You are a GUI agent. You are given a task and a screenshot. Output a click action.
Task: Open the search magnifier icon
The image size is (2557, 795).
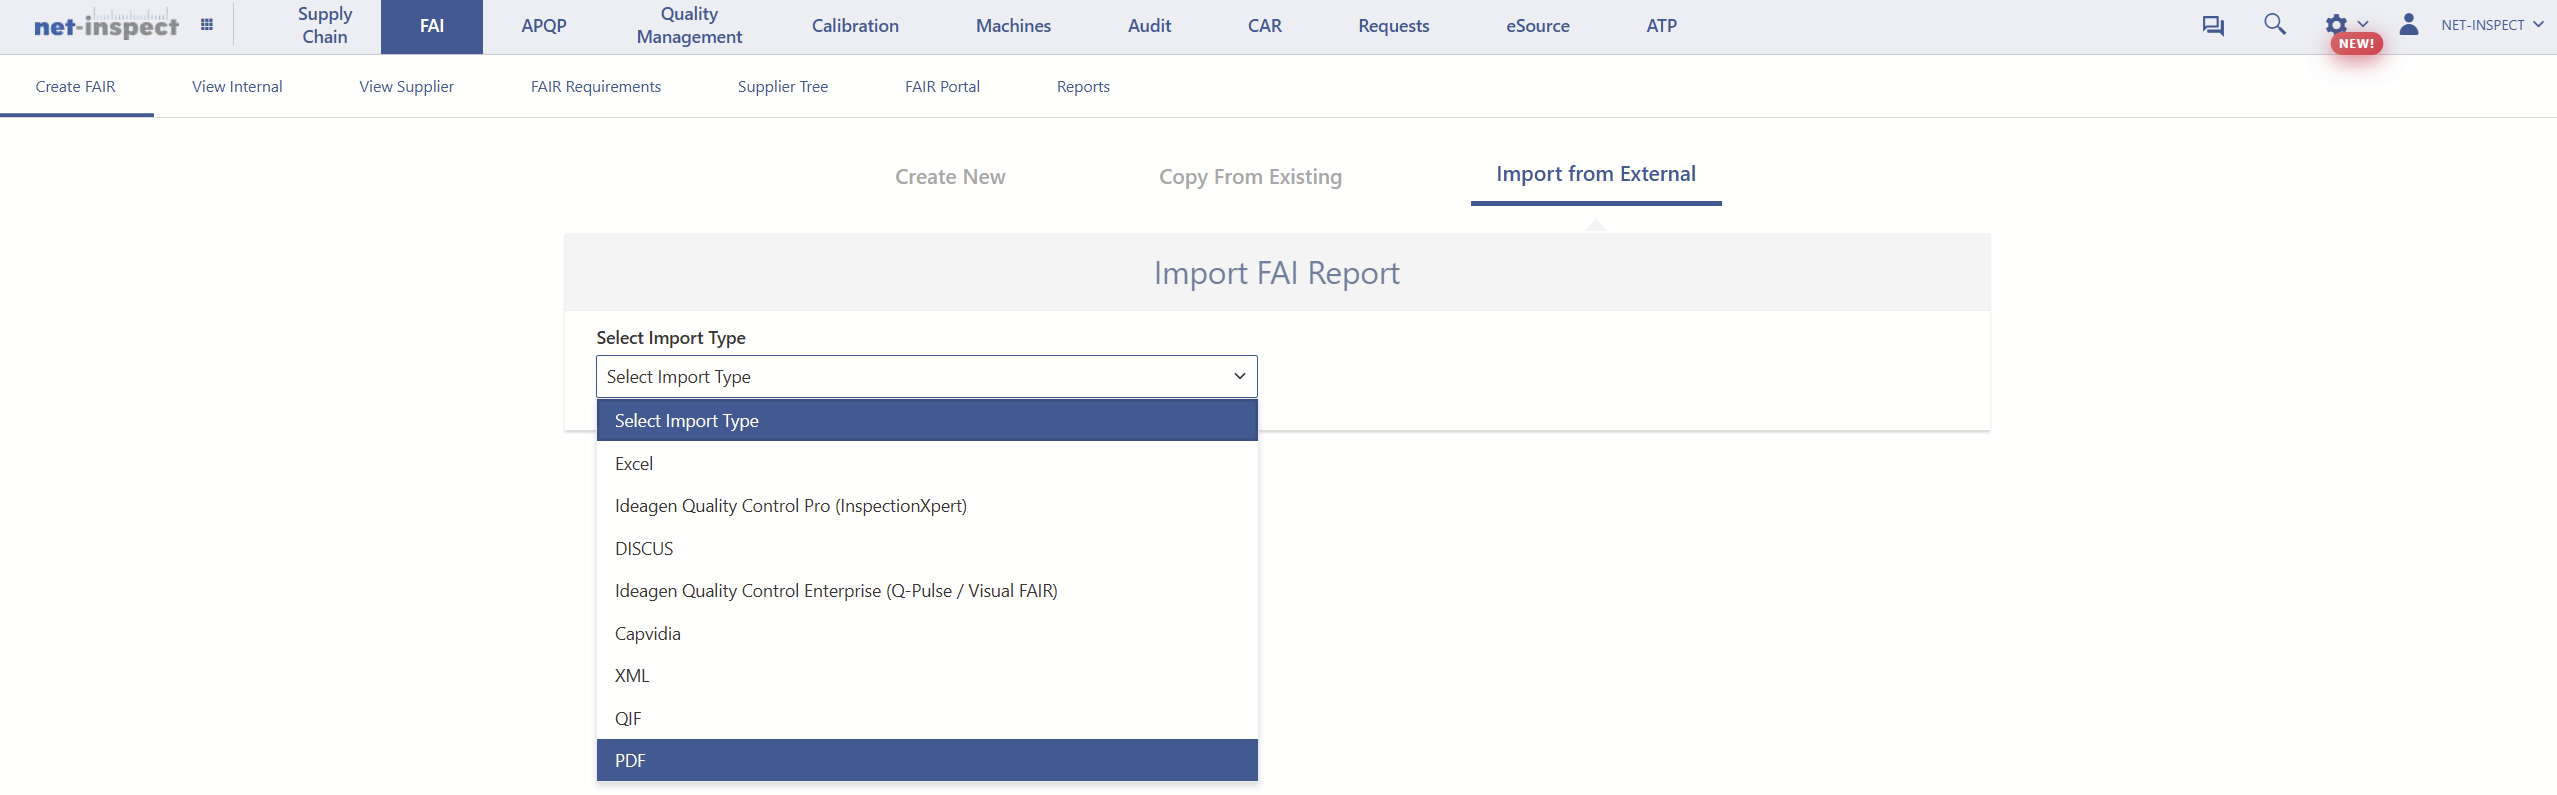pyautogui.click(x=2275, y=24)
